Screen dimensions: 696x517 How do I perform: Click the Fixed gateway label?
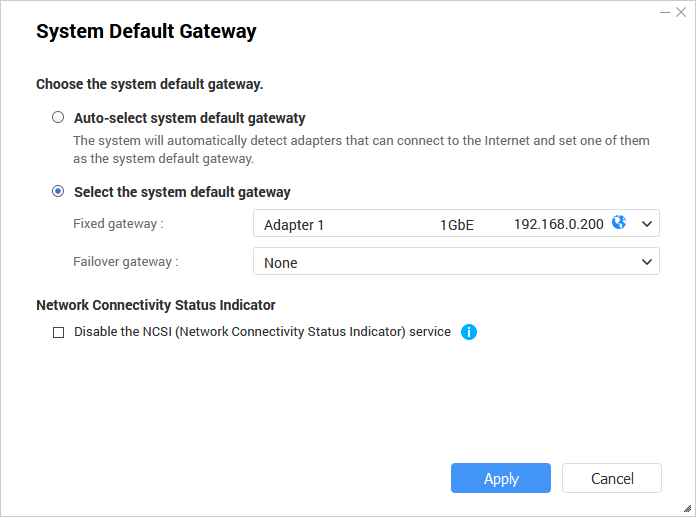(118, 224)
